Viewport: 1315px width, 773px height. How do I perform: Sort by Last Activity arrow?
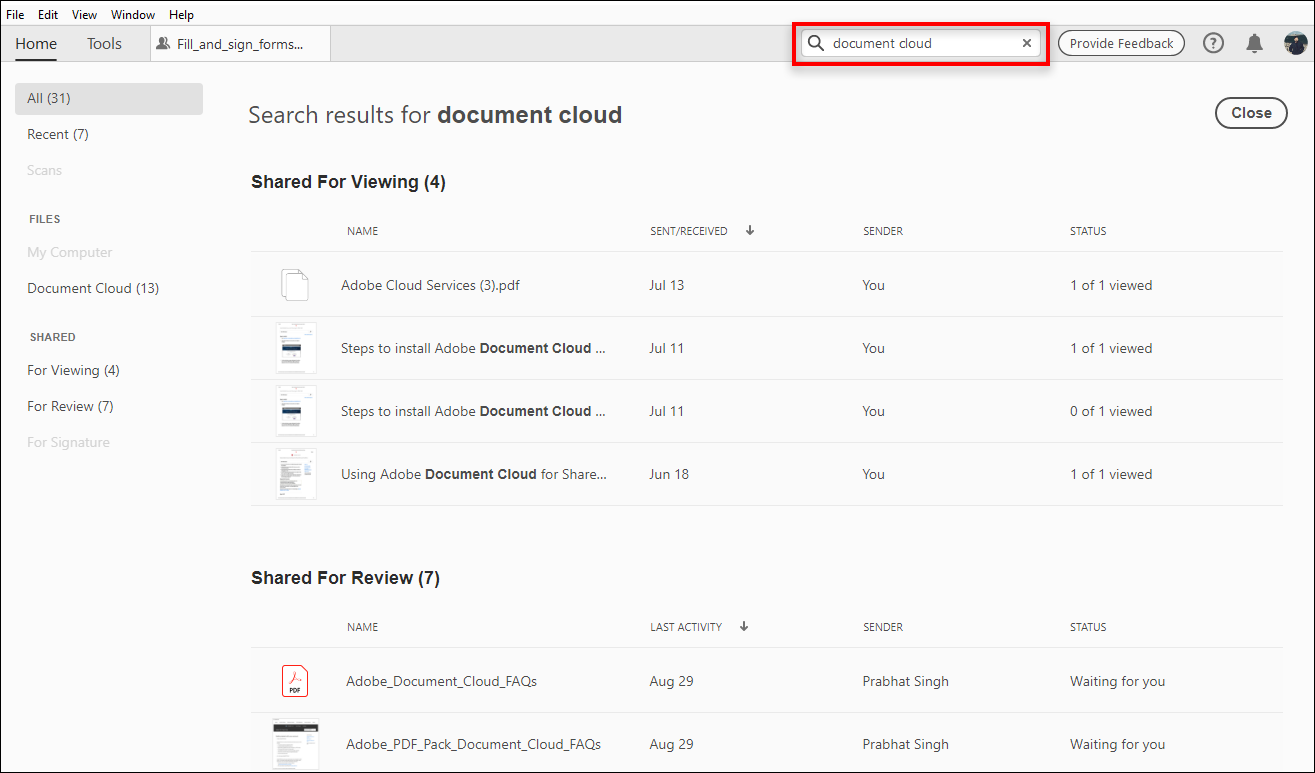[x=744, y=627]
